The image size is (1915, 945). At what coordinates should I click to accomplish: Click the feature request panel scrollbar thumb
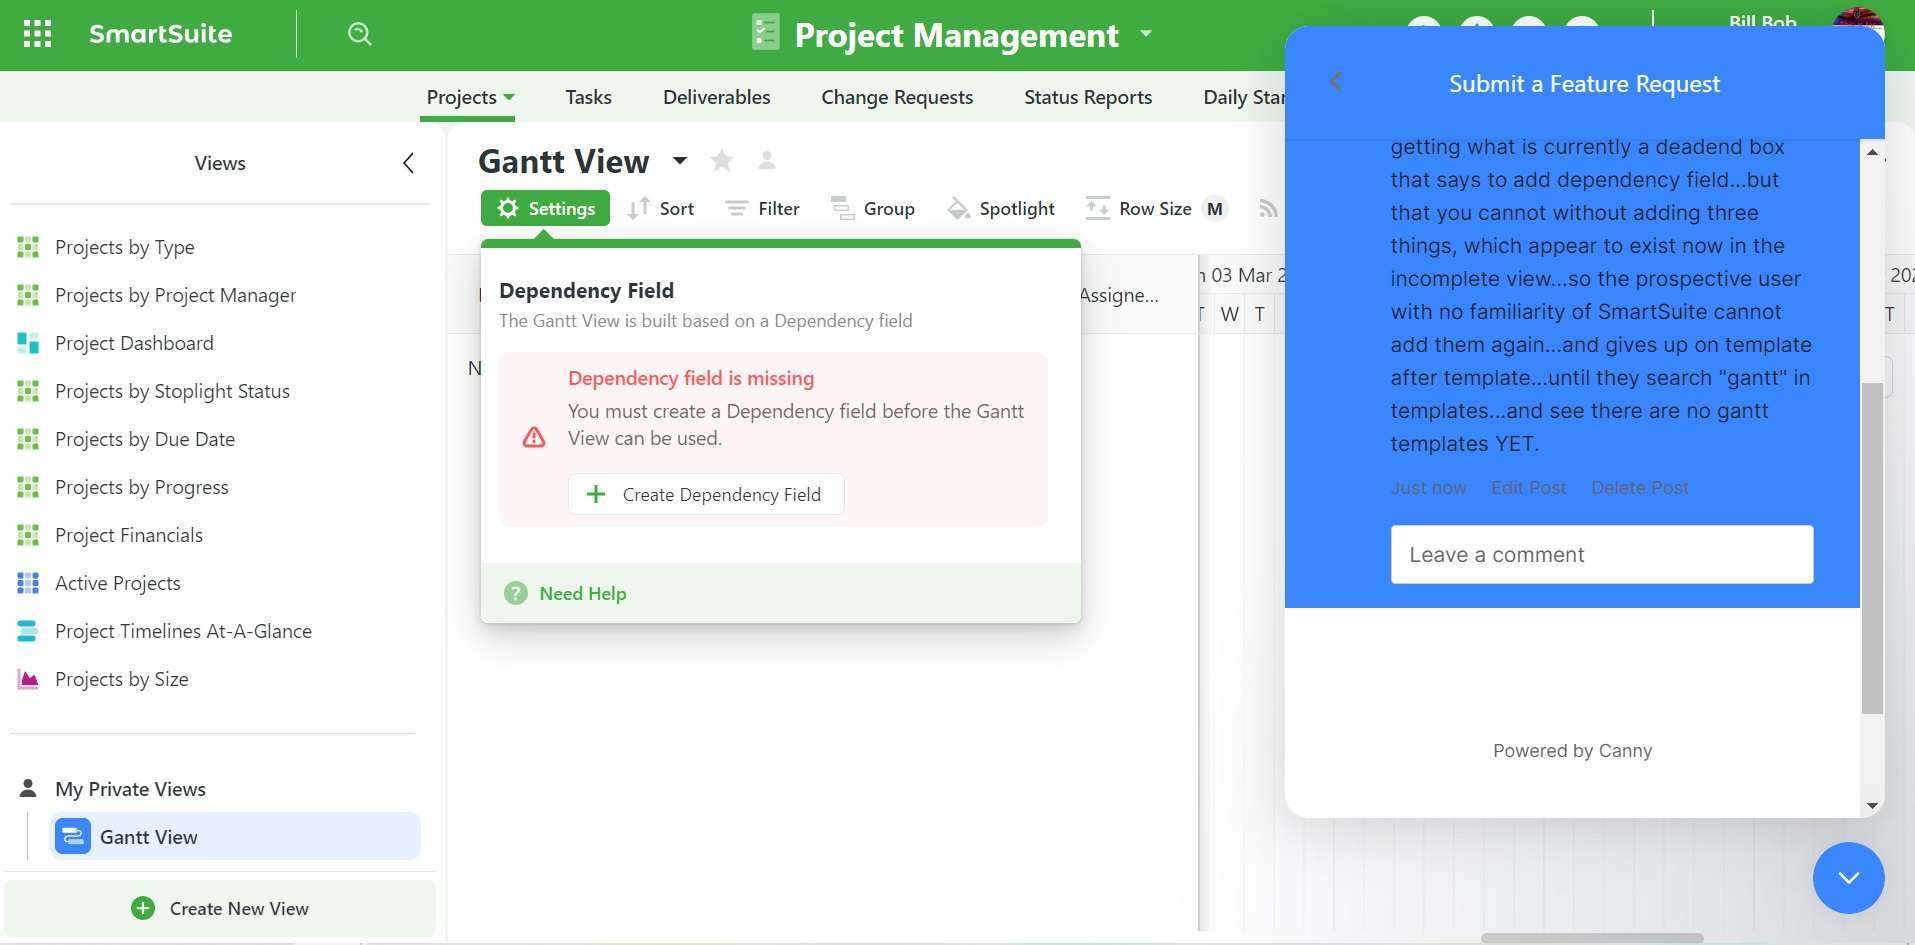(1872, 548)
